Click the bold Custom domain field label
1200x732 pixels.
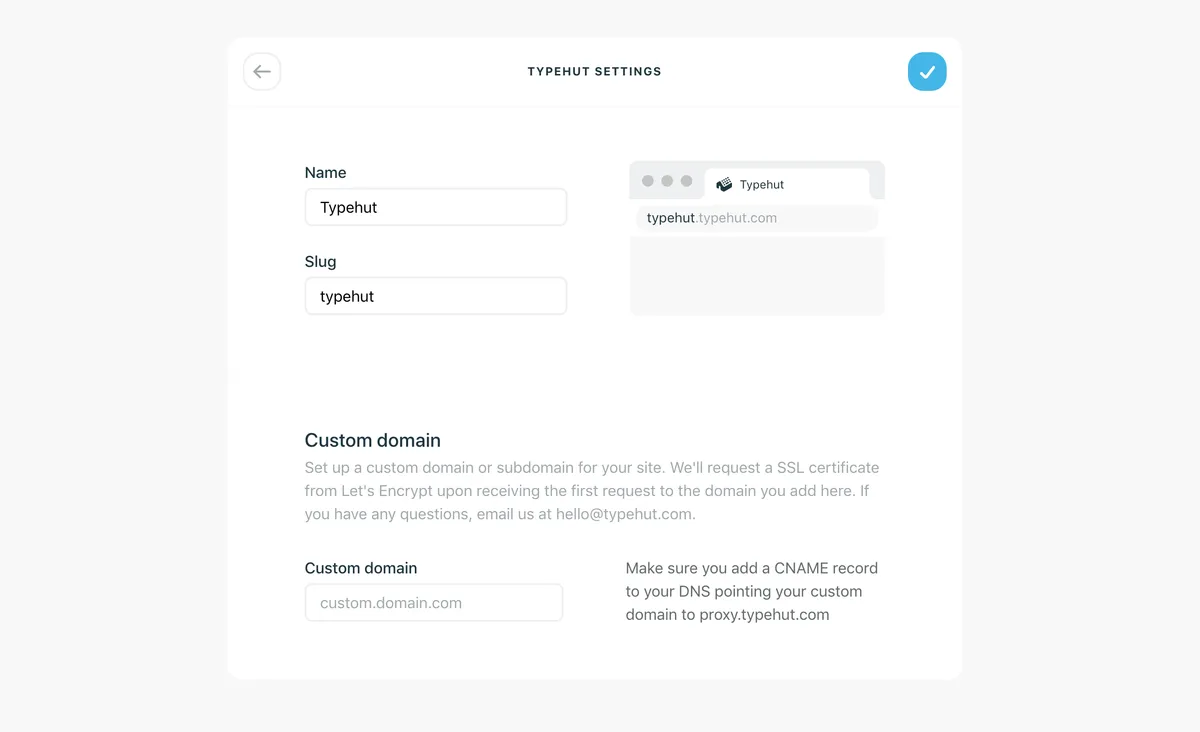coord(361,568)
